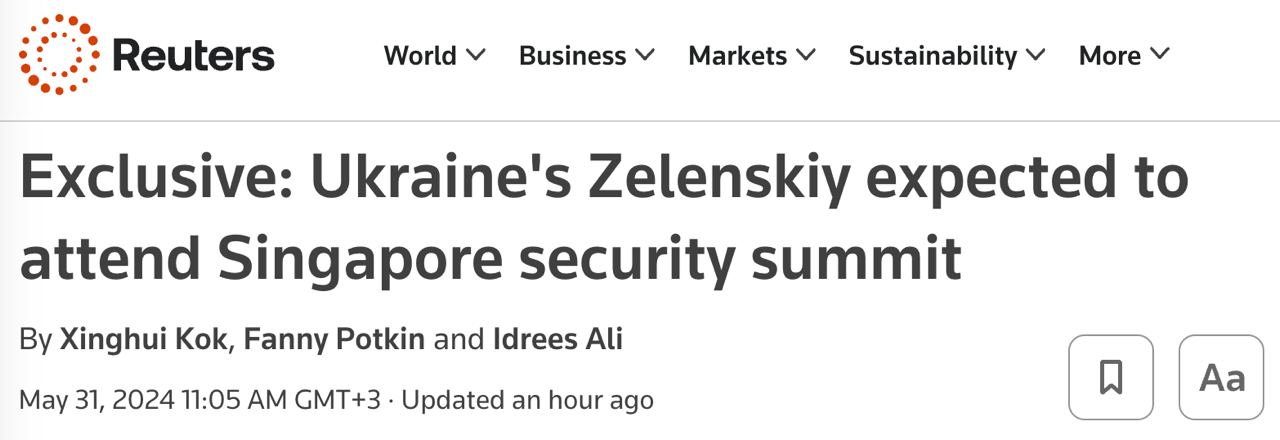This screenshot has width=1280, height=440.
Task: Expand the chevron next to World
Action: 476,55
